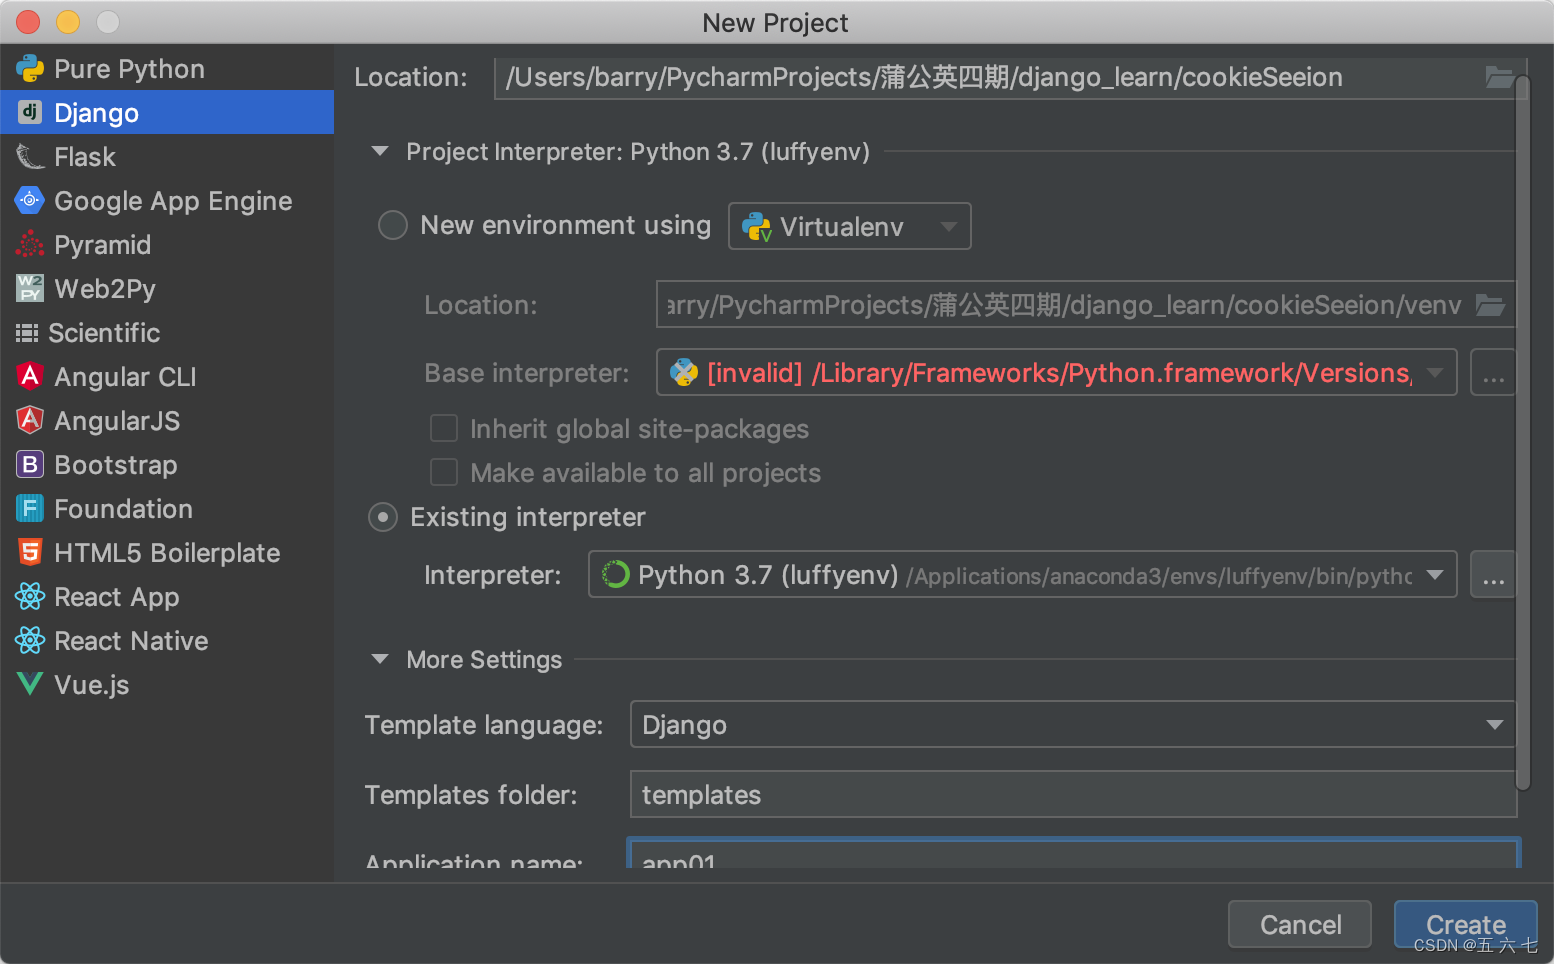
Task: Select Pyramid project type
Action: [167, 245]
